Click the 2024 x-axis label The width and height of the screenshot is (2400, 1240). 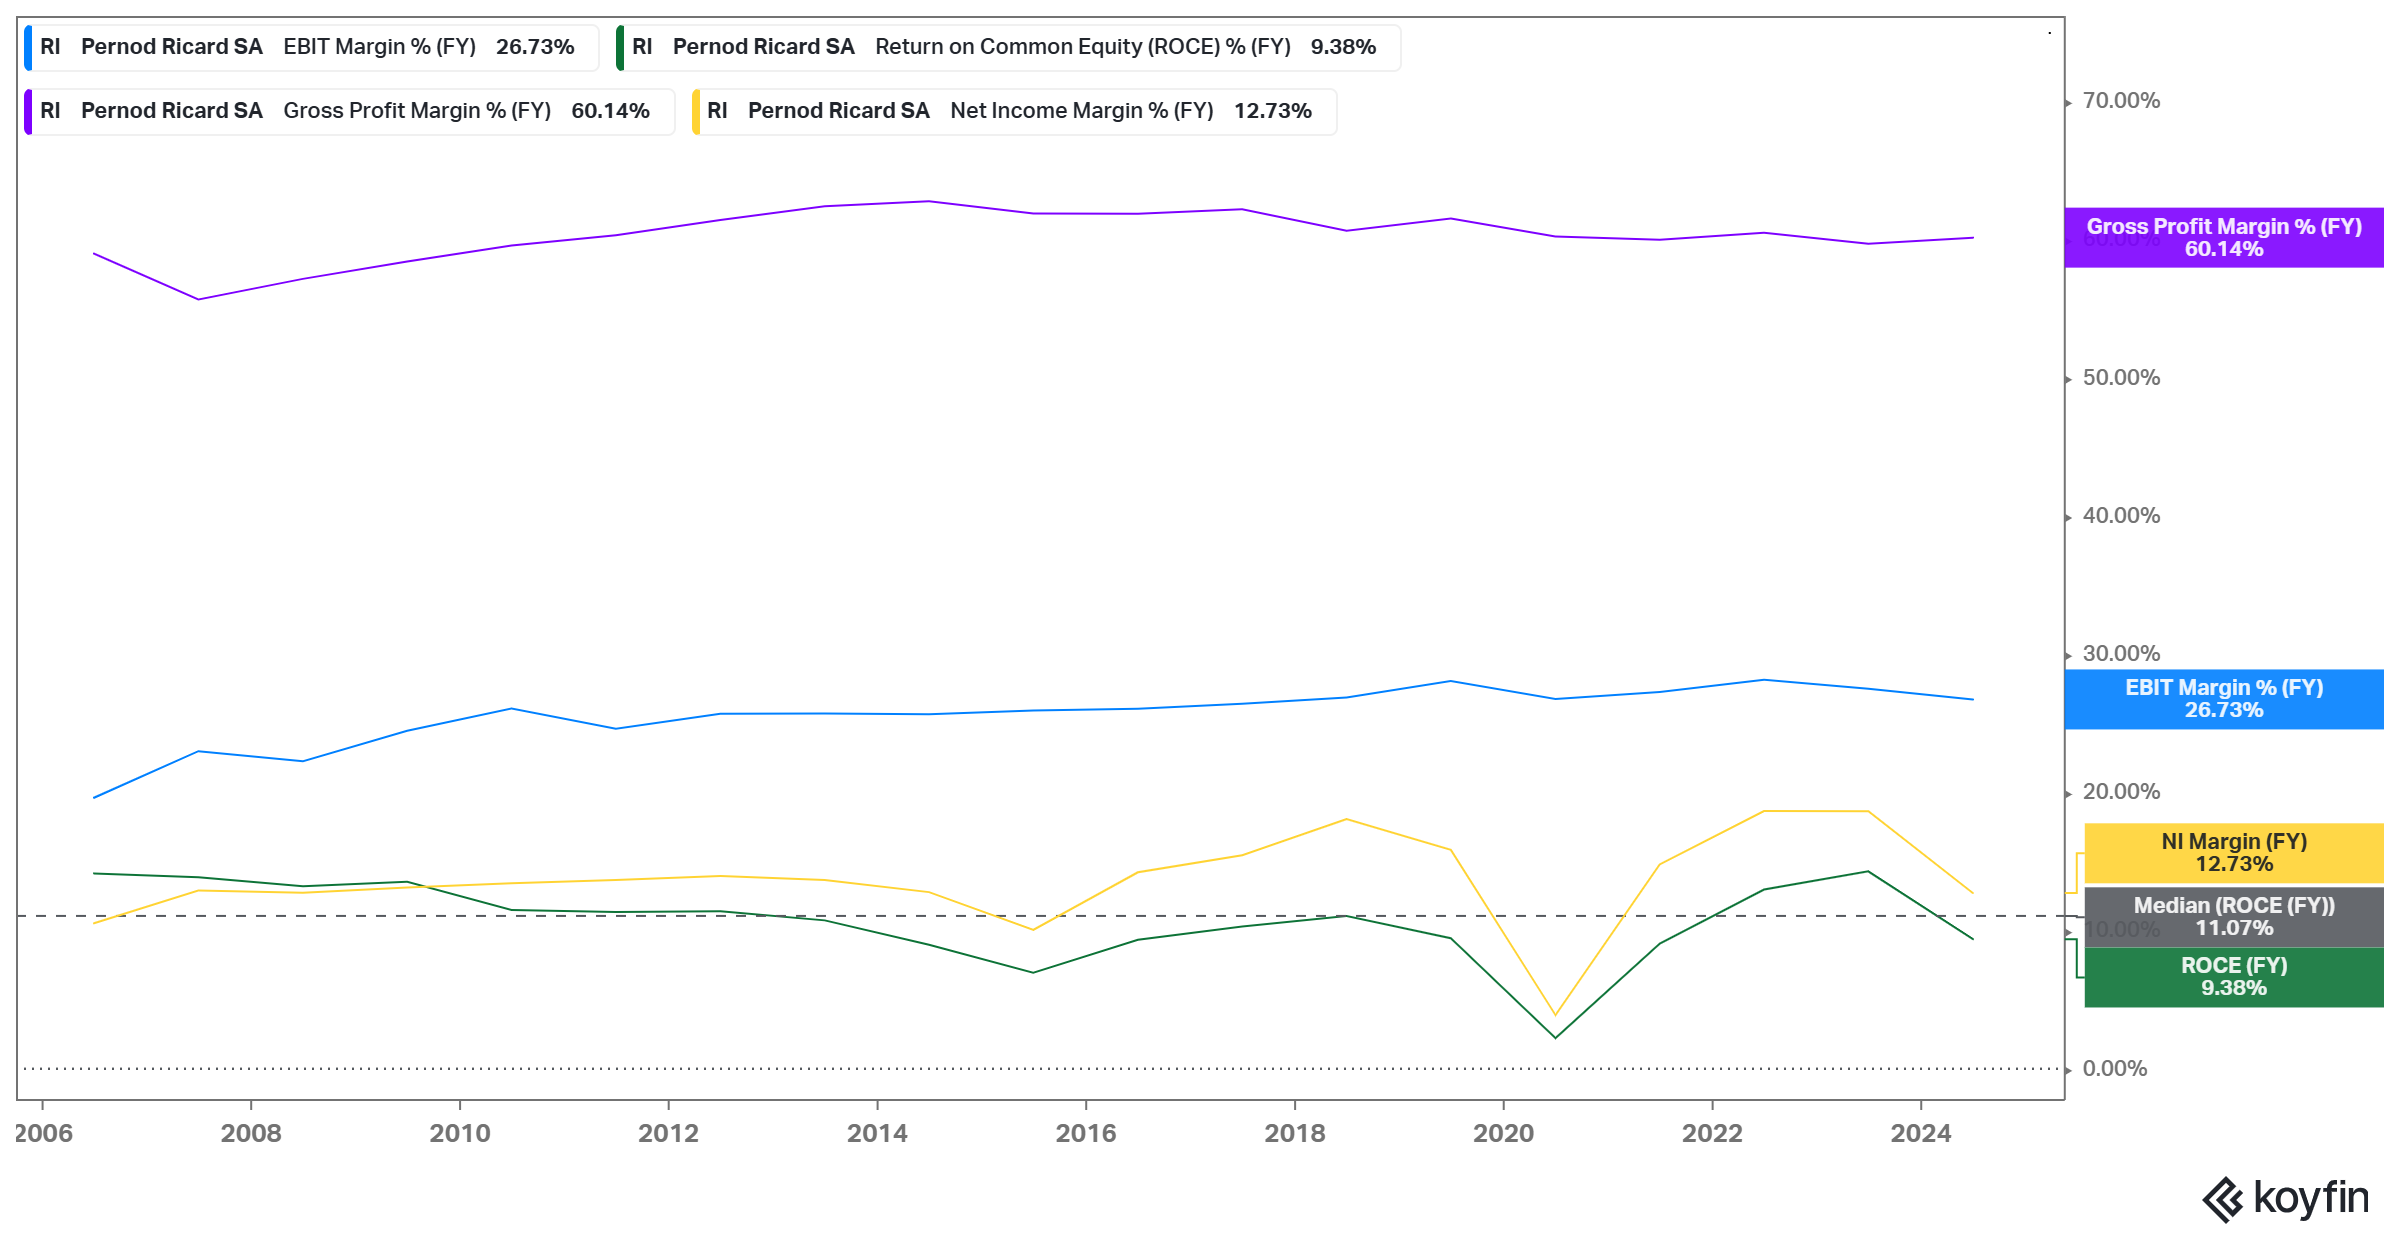coord(1921,1133)
